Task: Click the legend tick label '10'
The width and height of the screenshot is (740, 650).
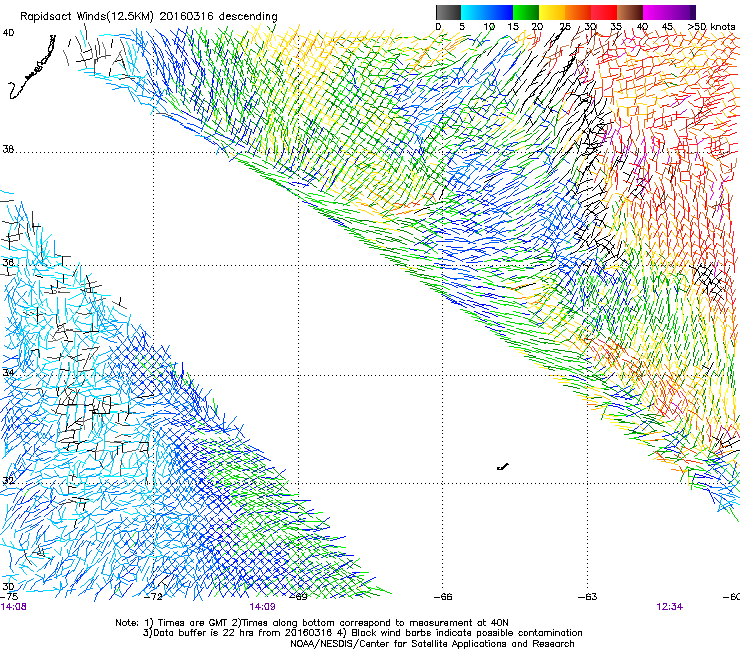Action: point(489,26)
